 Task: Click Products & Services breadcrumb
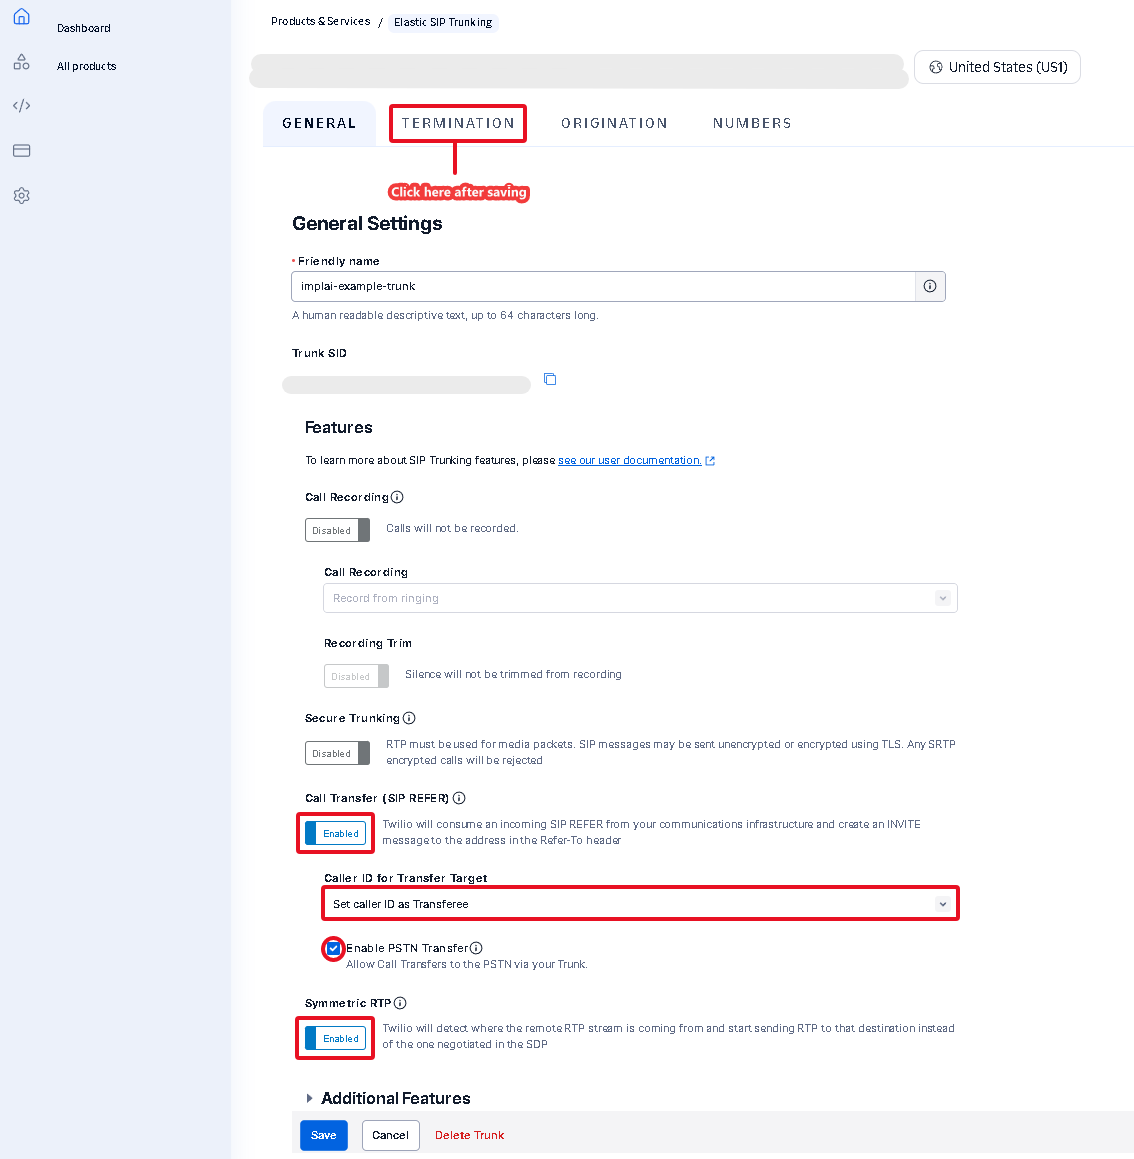(320, 21)
